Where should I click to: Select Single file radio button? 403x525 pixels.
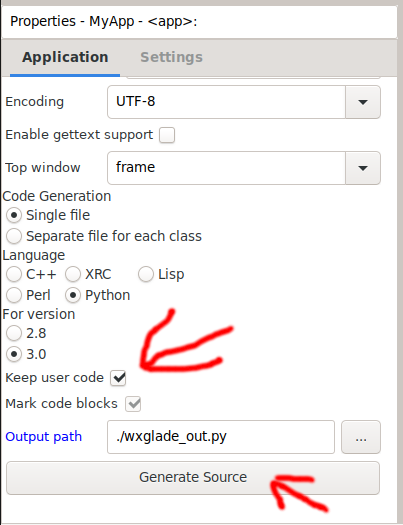[x=14, y=215]
